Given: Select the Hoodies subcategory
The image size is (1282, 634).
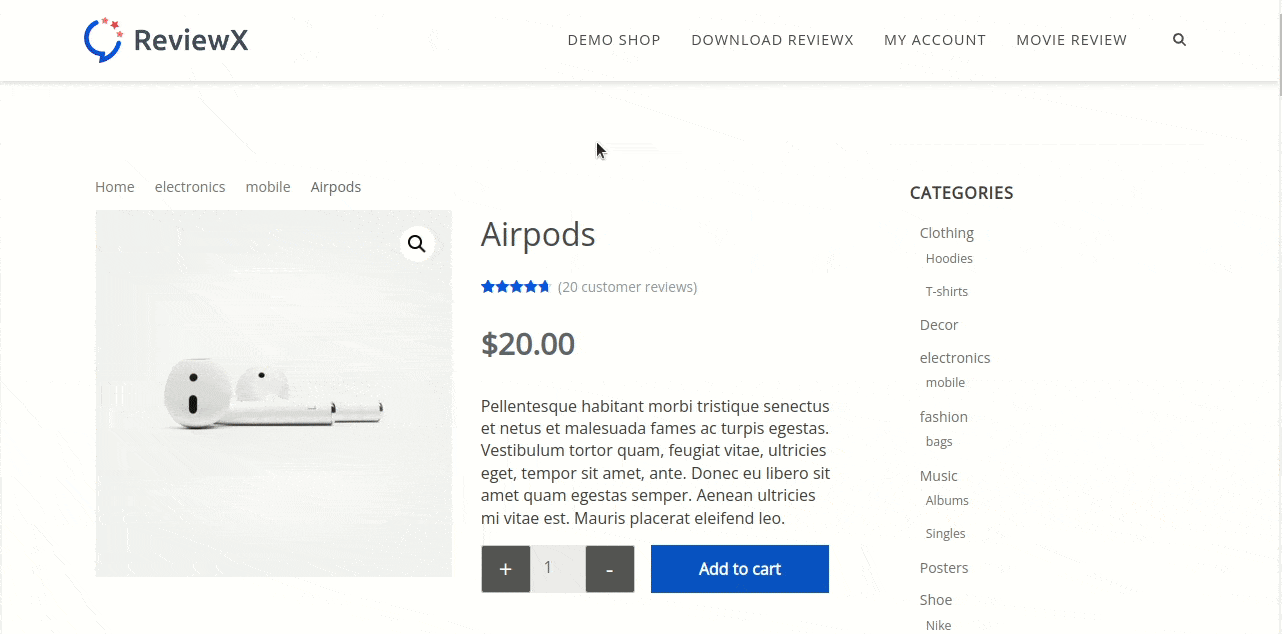Looking at the screenshot, I should 949,259.
